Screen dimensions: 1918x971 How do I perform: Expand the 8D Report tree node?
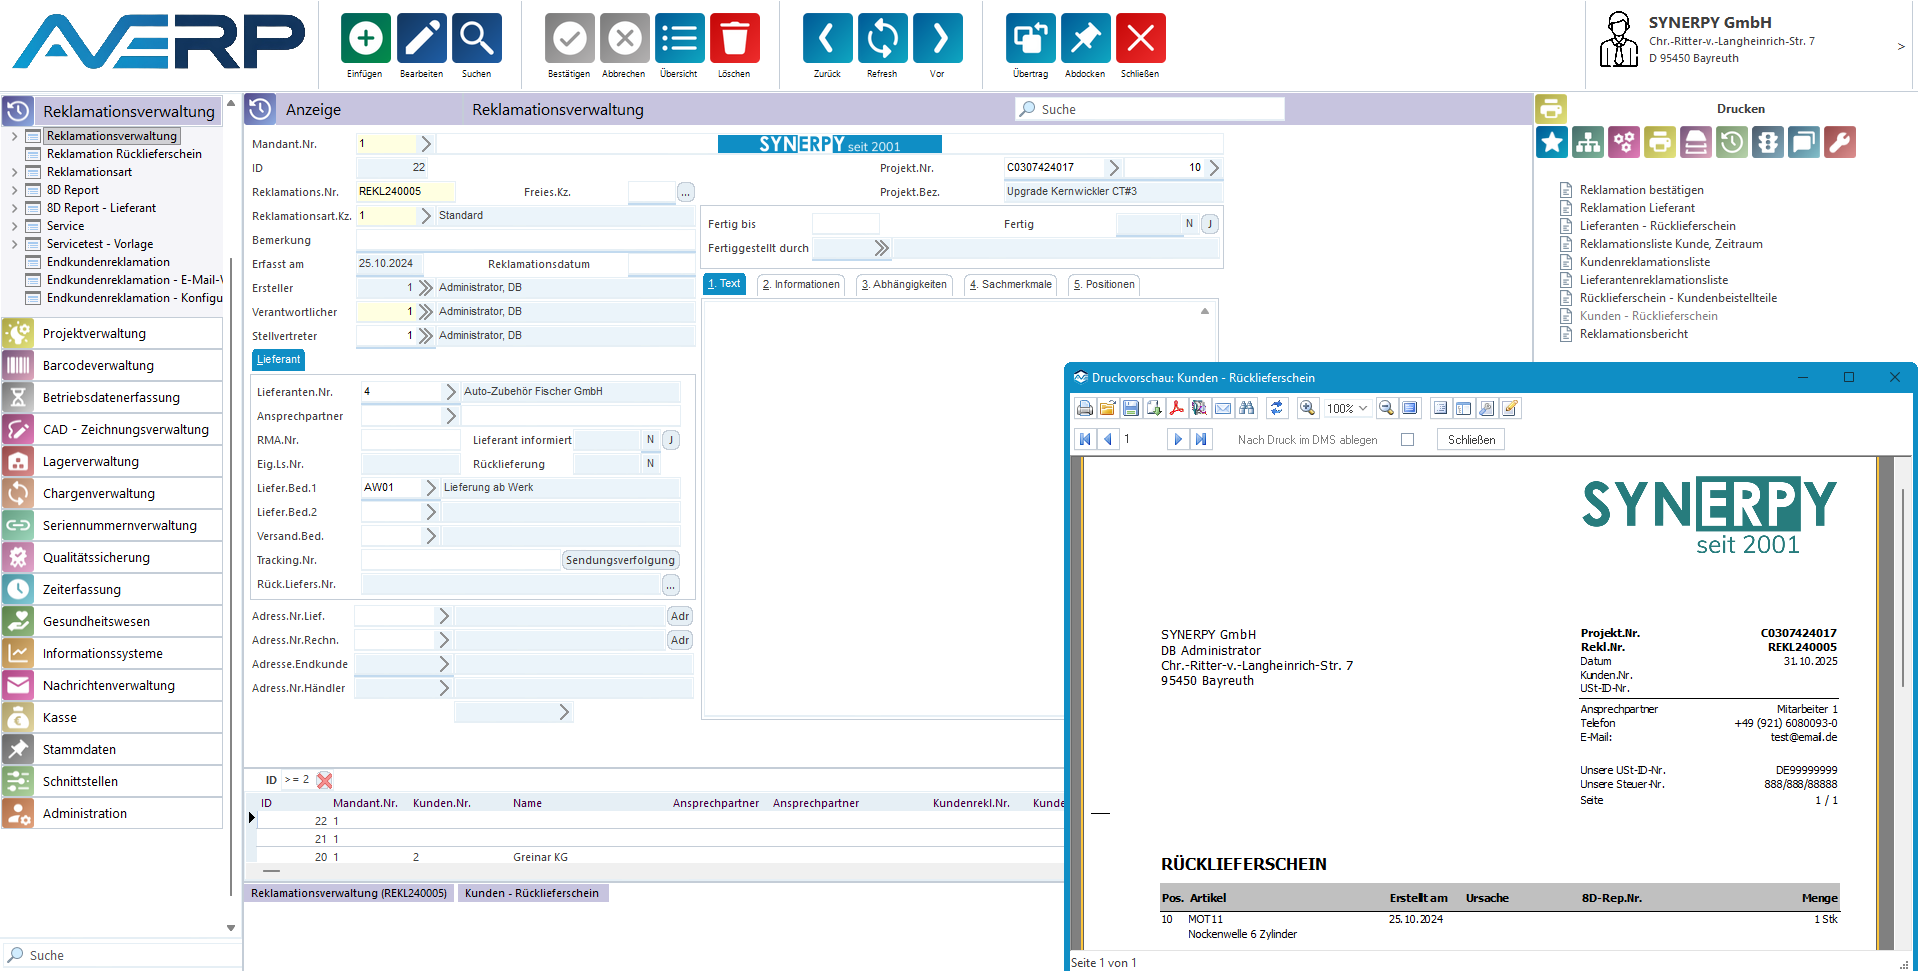point(14,190)
